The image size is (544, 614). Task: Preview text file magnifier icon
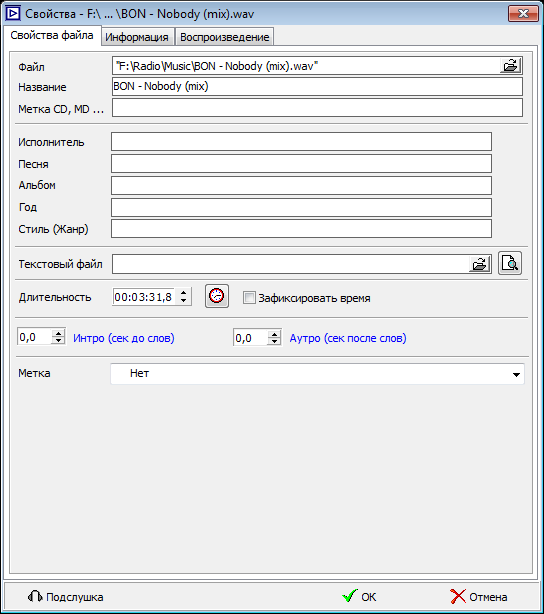[510, 263]
